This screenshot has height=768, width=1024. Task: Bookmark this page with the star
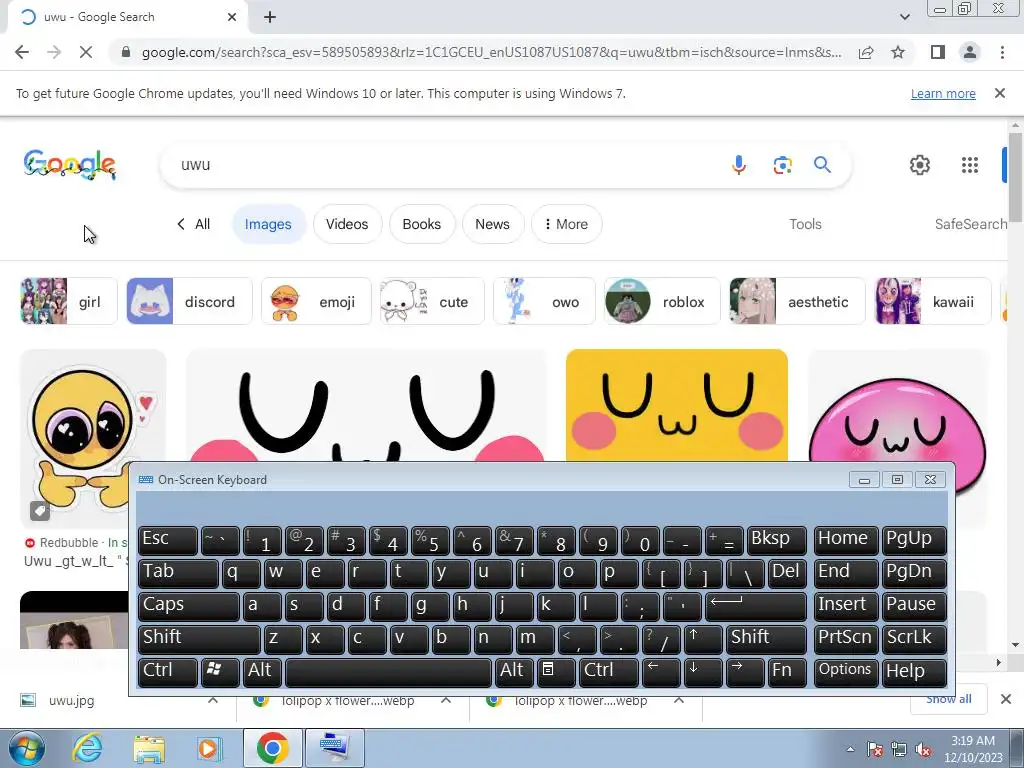[898, 52]
